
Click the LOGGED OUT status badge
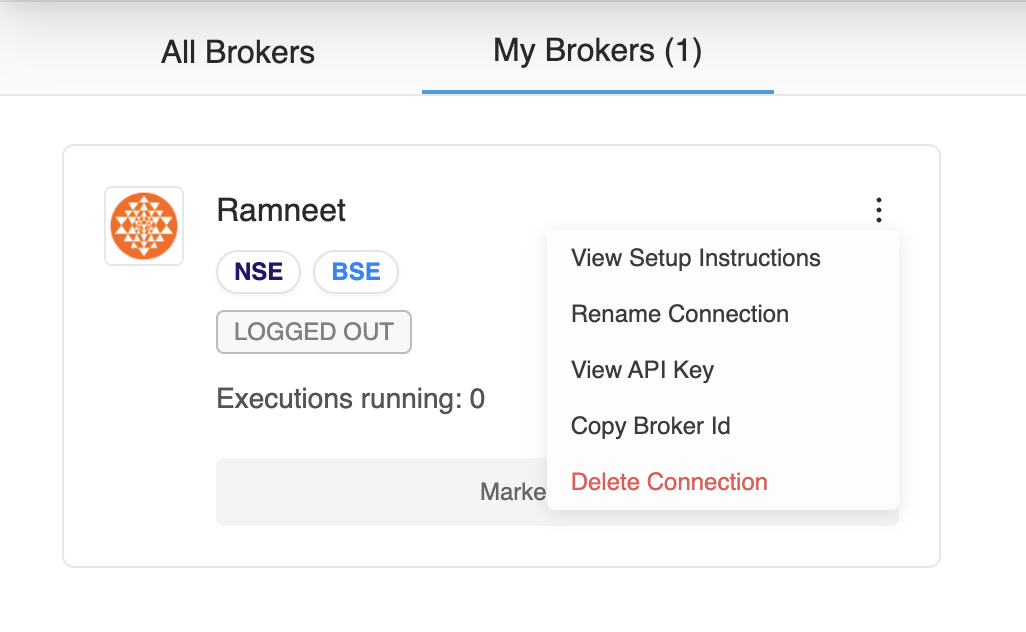[314, 332]
